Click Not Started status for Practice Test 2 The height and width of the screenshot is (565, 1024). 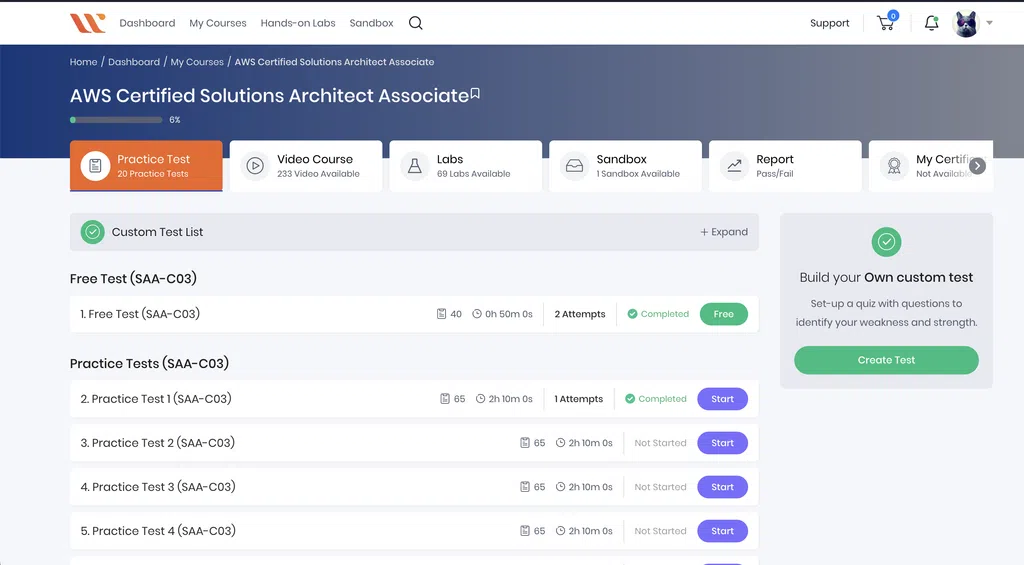pyautogui.click(x=660, y=443)
